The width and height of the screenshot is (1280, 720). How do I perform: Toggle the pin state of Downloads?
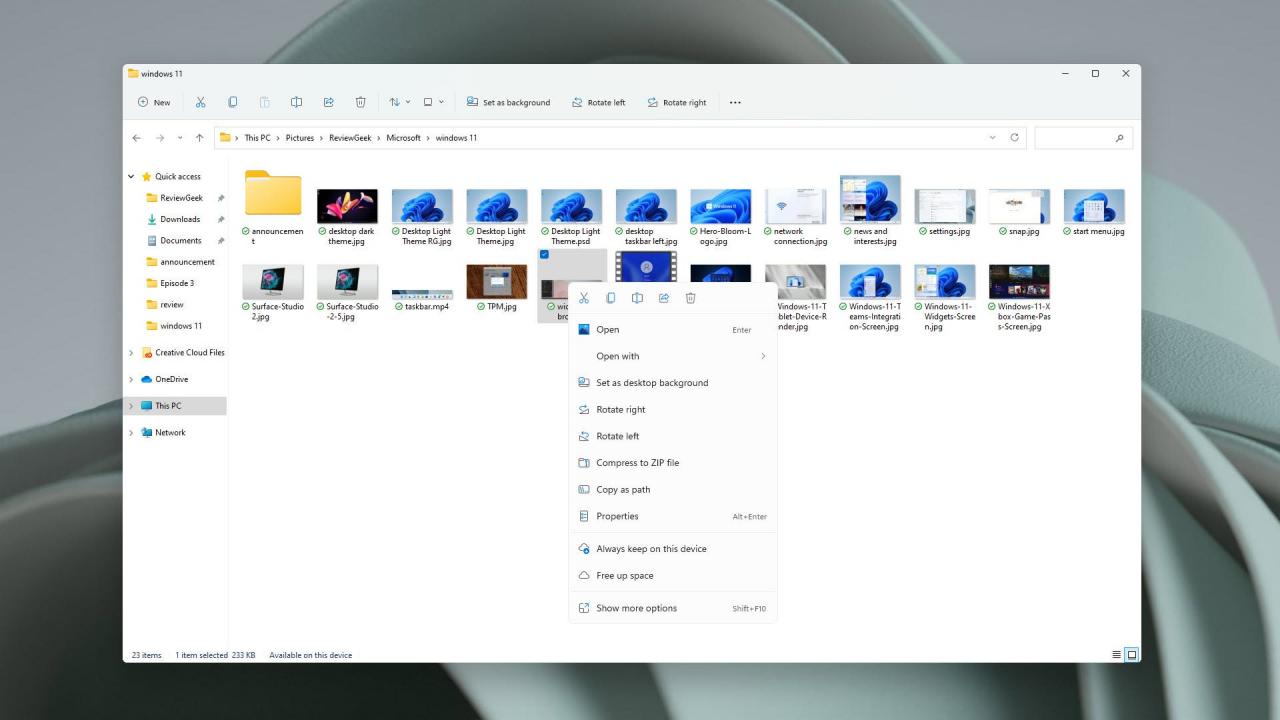[219, 219]
